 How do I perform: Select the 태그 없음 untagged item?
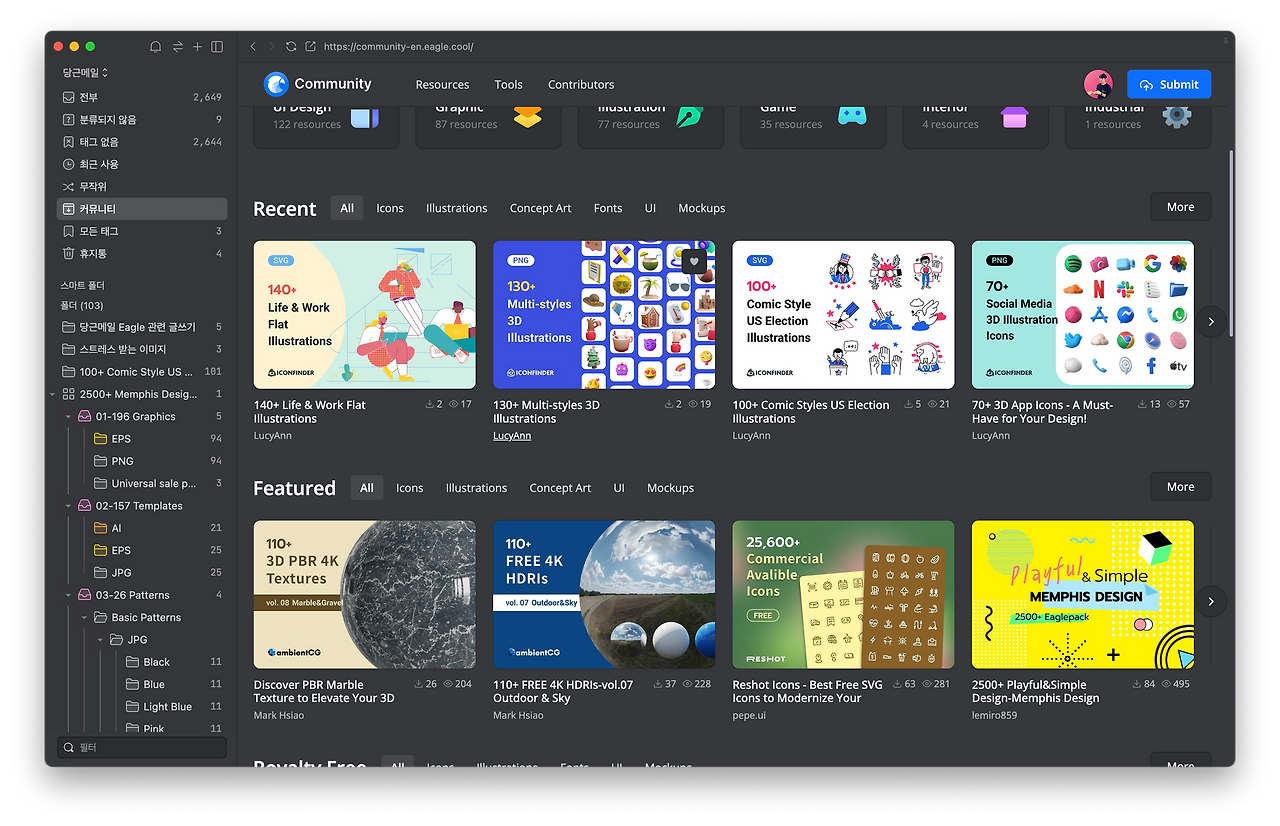tap(142, 142)
